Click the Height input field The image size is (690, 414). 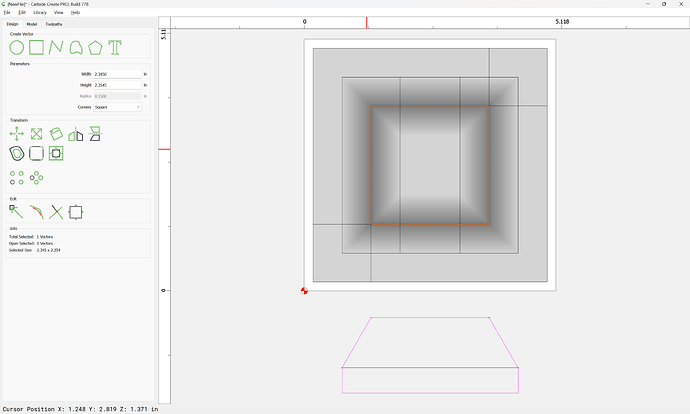117,85
